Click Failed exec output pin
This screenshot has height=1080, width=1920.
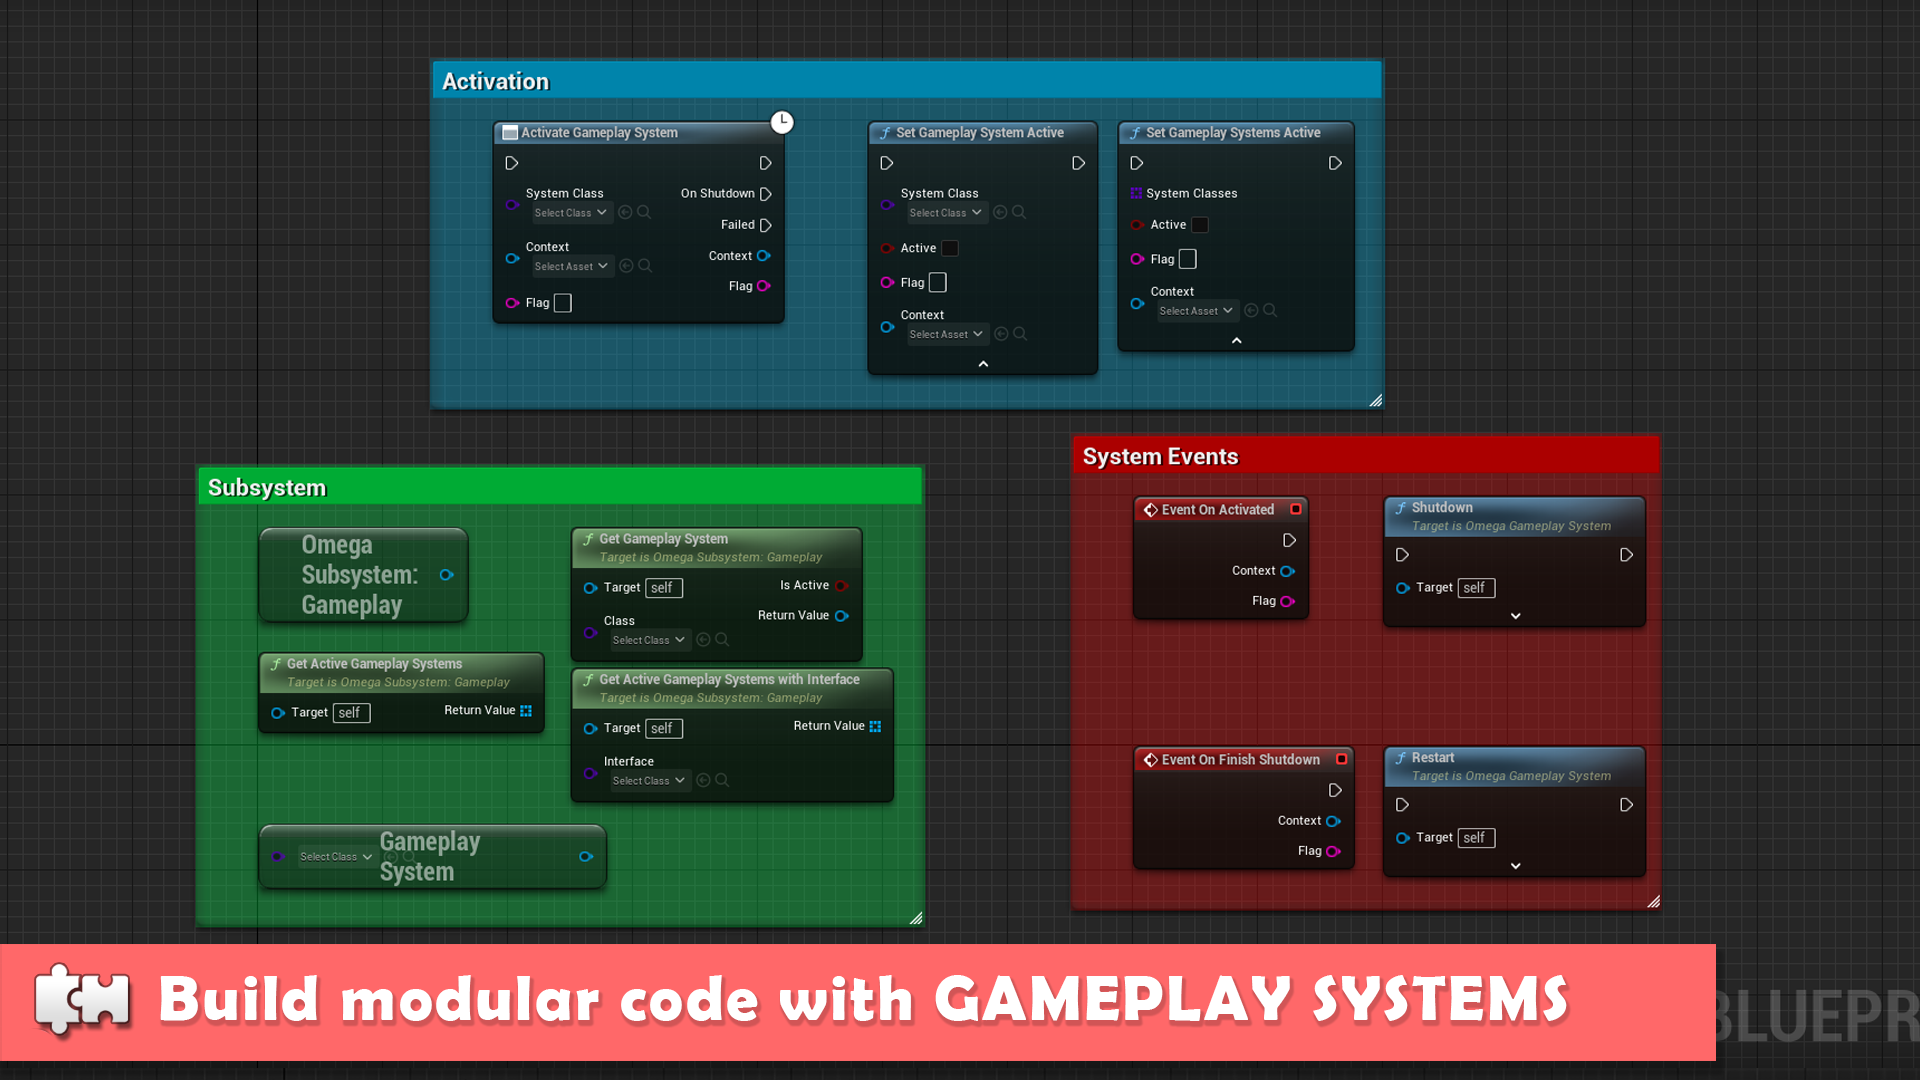click(x=766, y=225)
